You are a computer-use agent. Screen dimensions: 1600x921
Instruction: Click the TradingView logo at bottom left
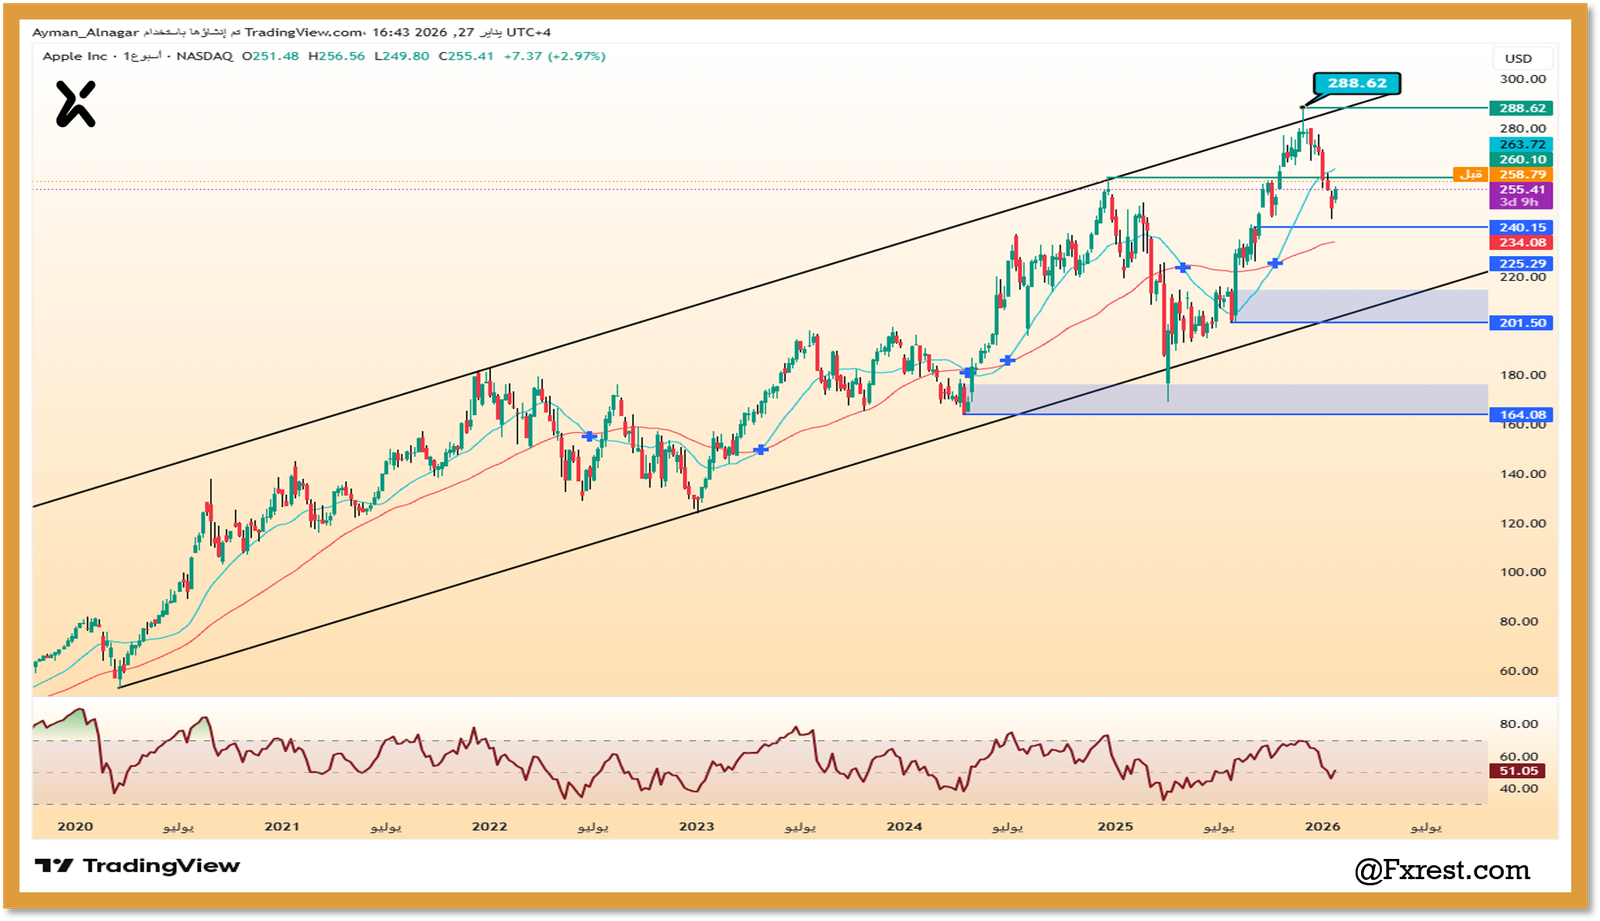[x=137, y=866]
